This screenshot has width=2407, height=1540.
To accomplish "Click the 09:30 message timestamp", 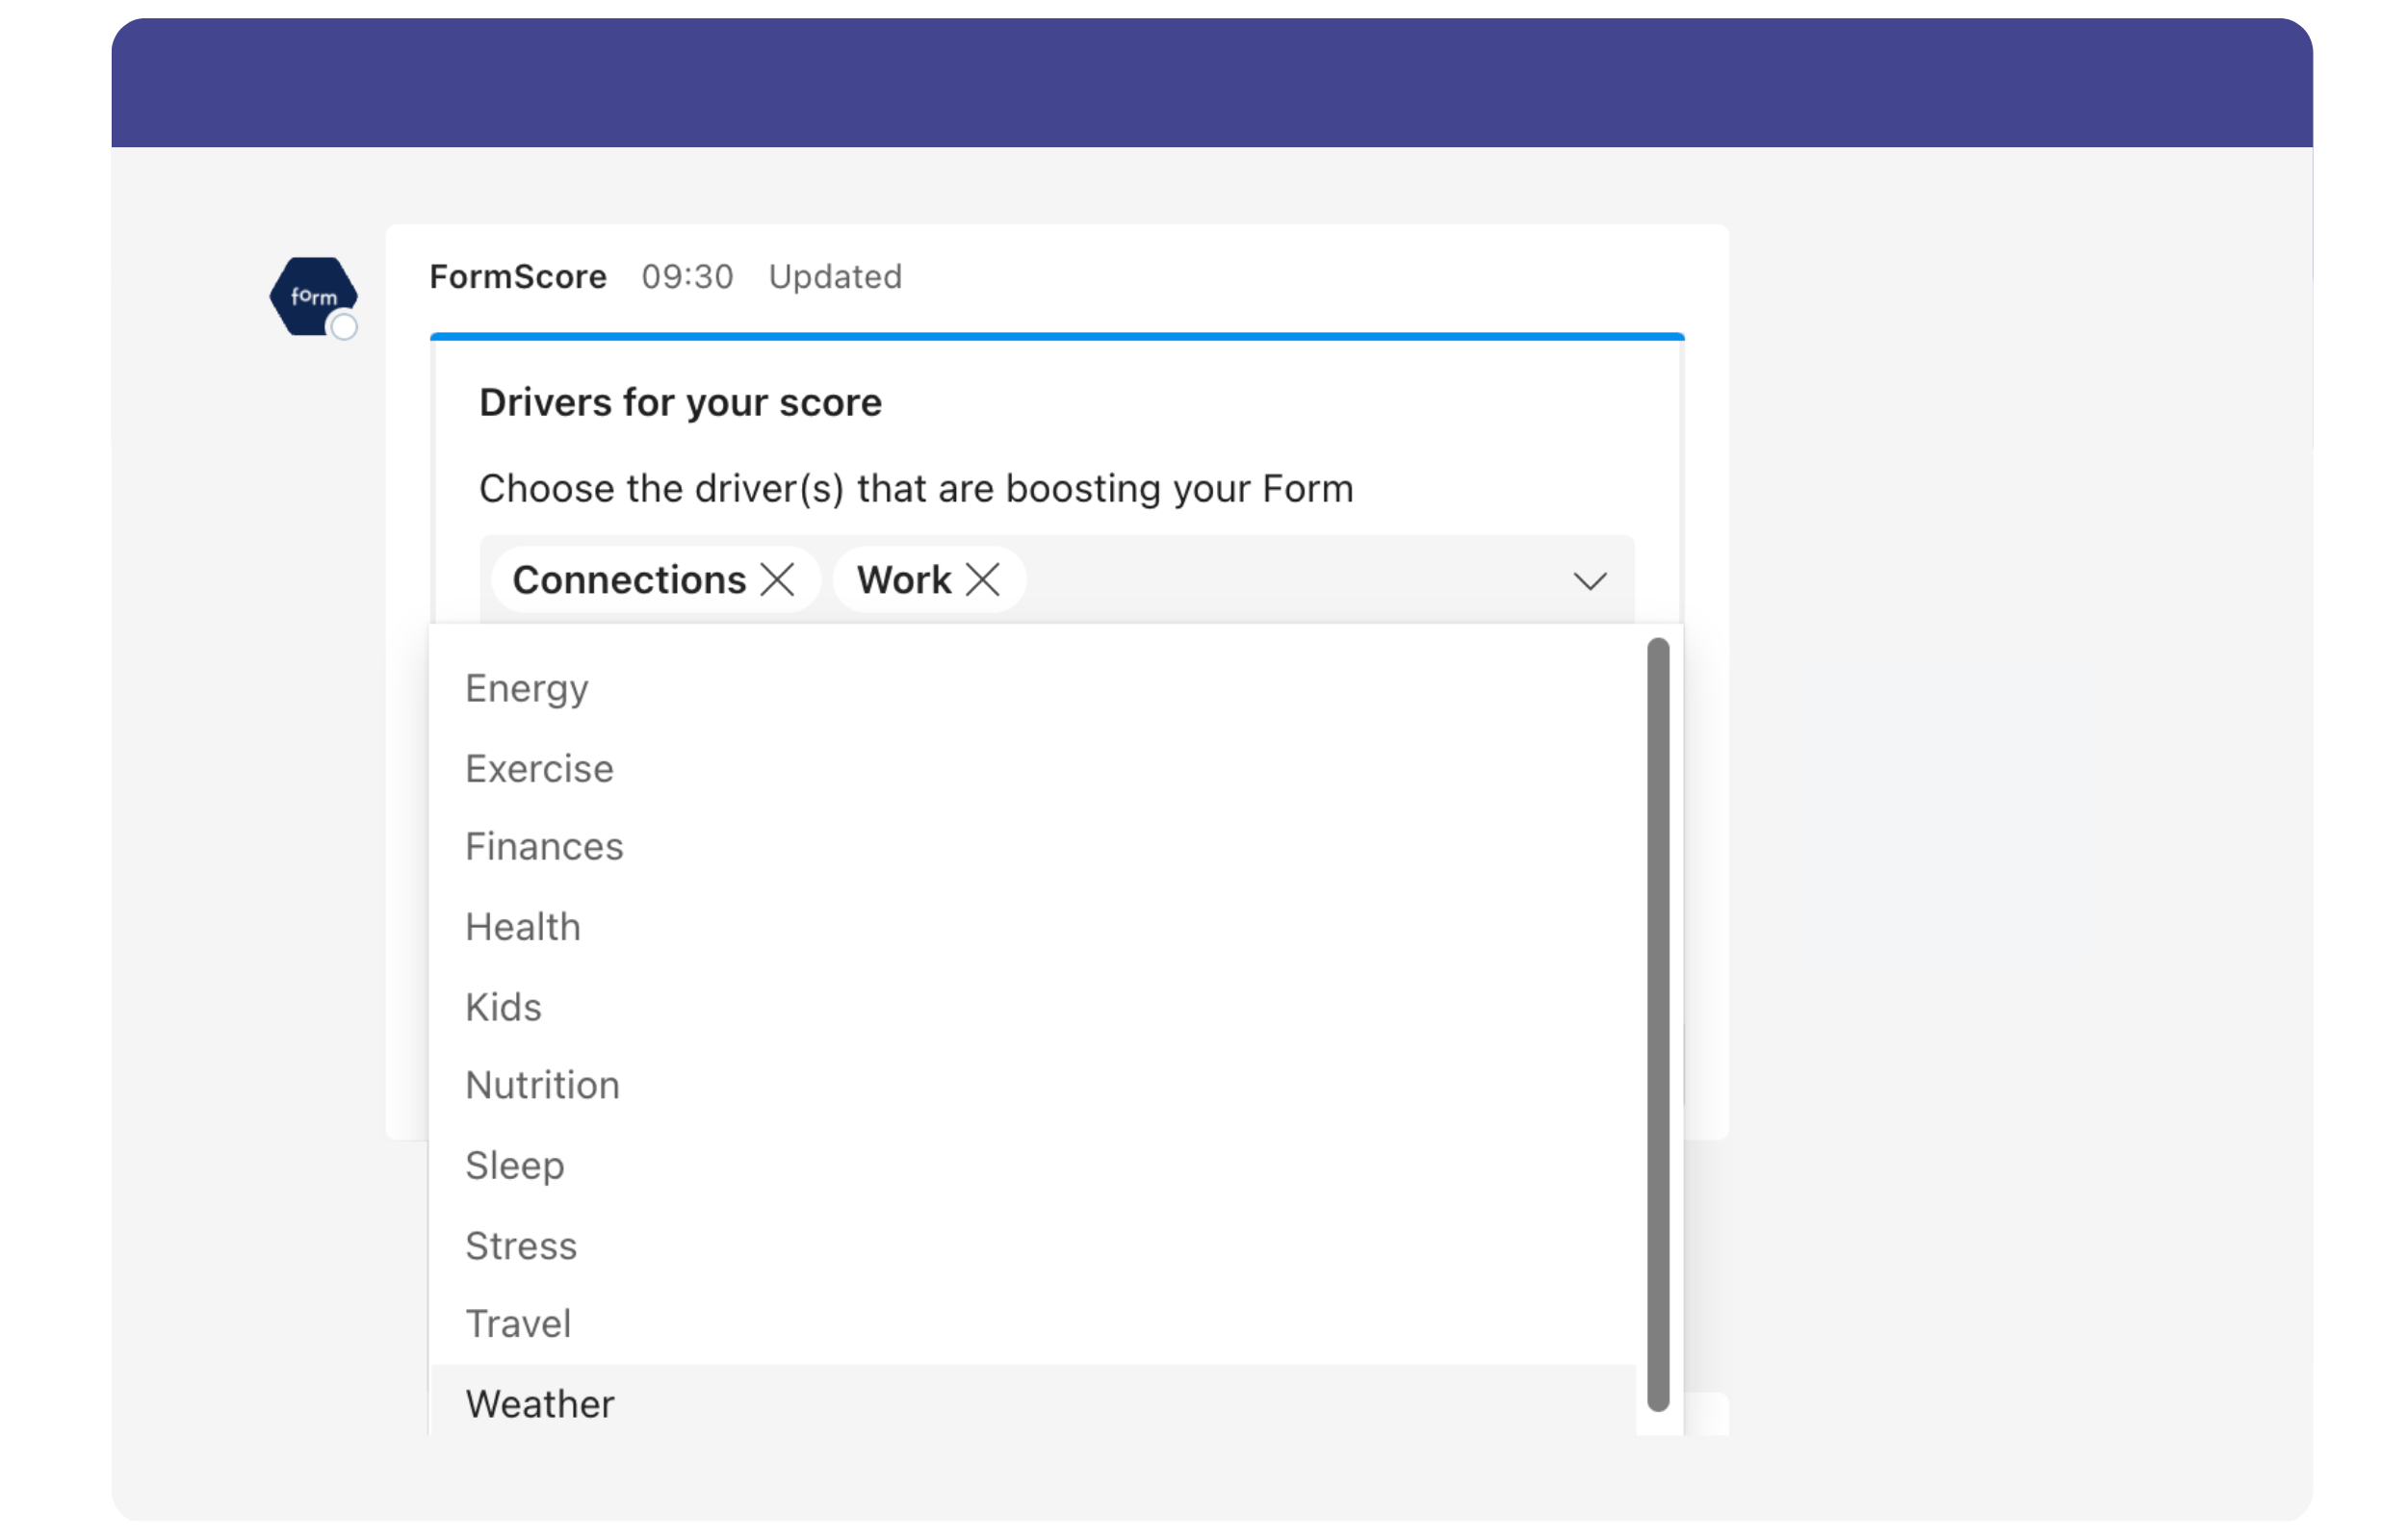I will point(687,277).
